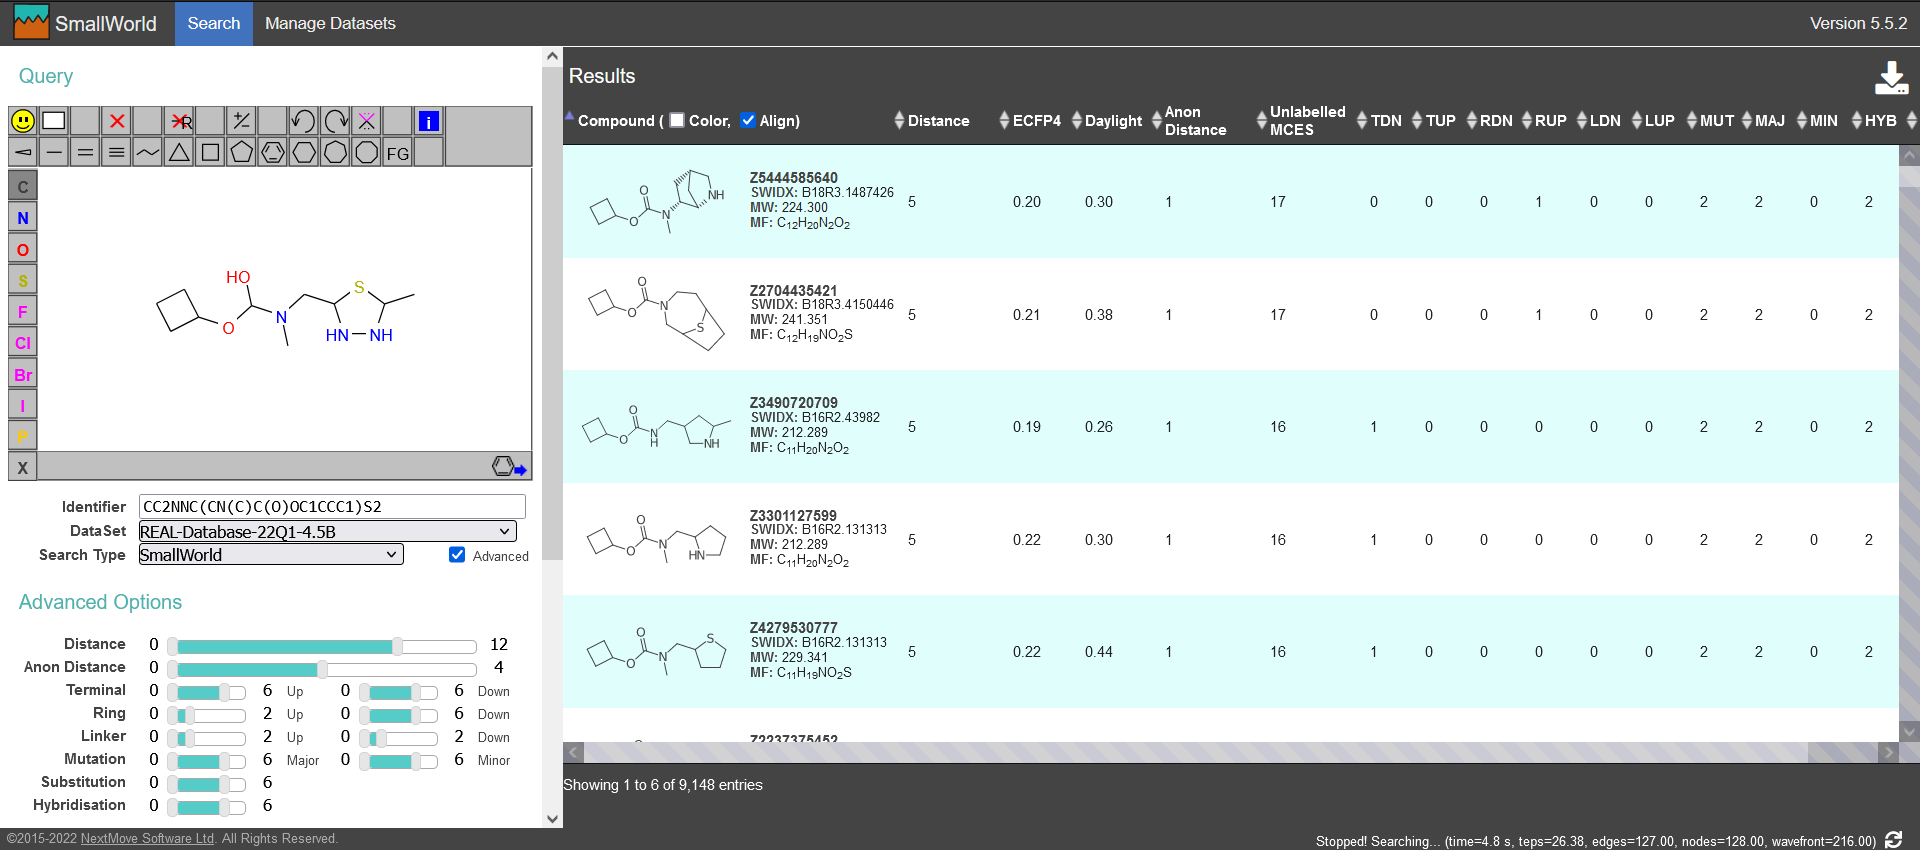Screen dimensions: 1920x850
Task: Click the blue info icon in the editor
Action: (x=429, y=121)
